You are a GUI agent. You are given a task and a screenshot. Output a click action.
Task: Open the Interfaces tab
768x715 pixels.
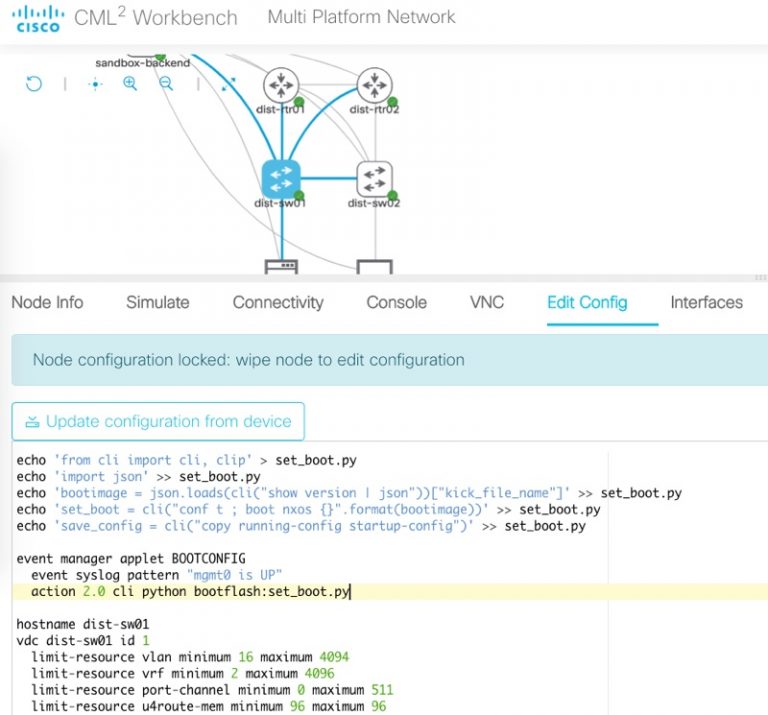(706, 302)
